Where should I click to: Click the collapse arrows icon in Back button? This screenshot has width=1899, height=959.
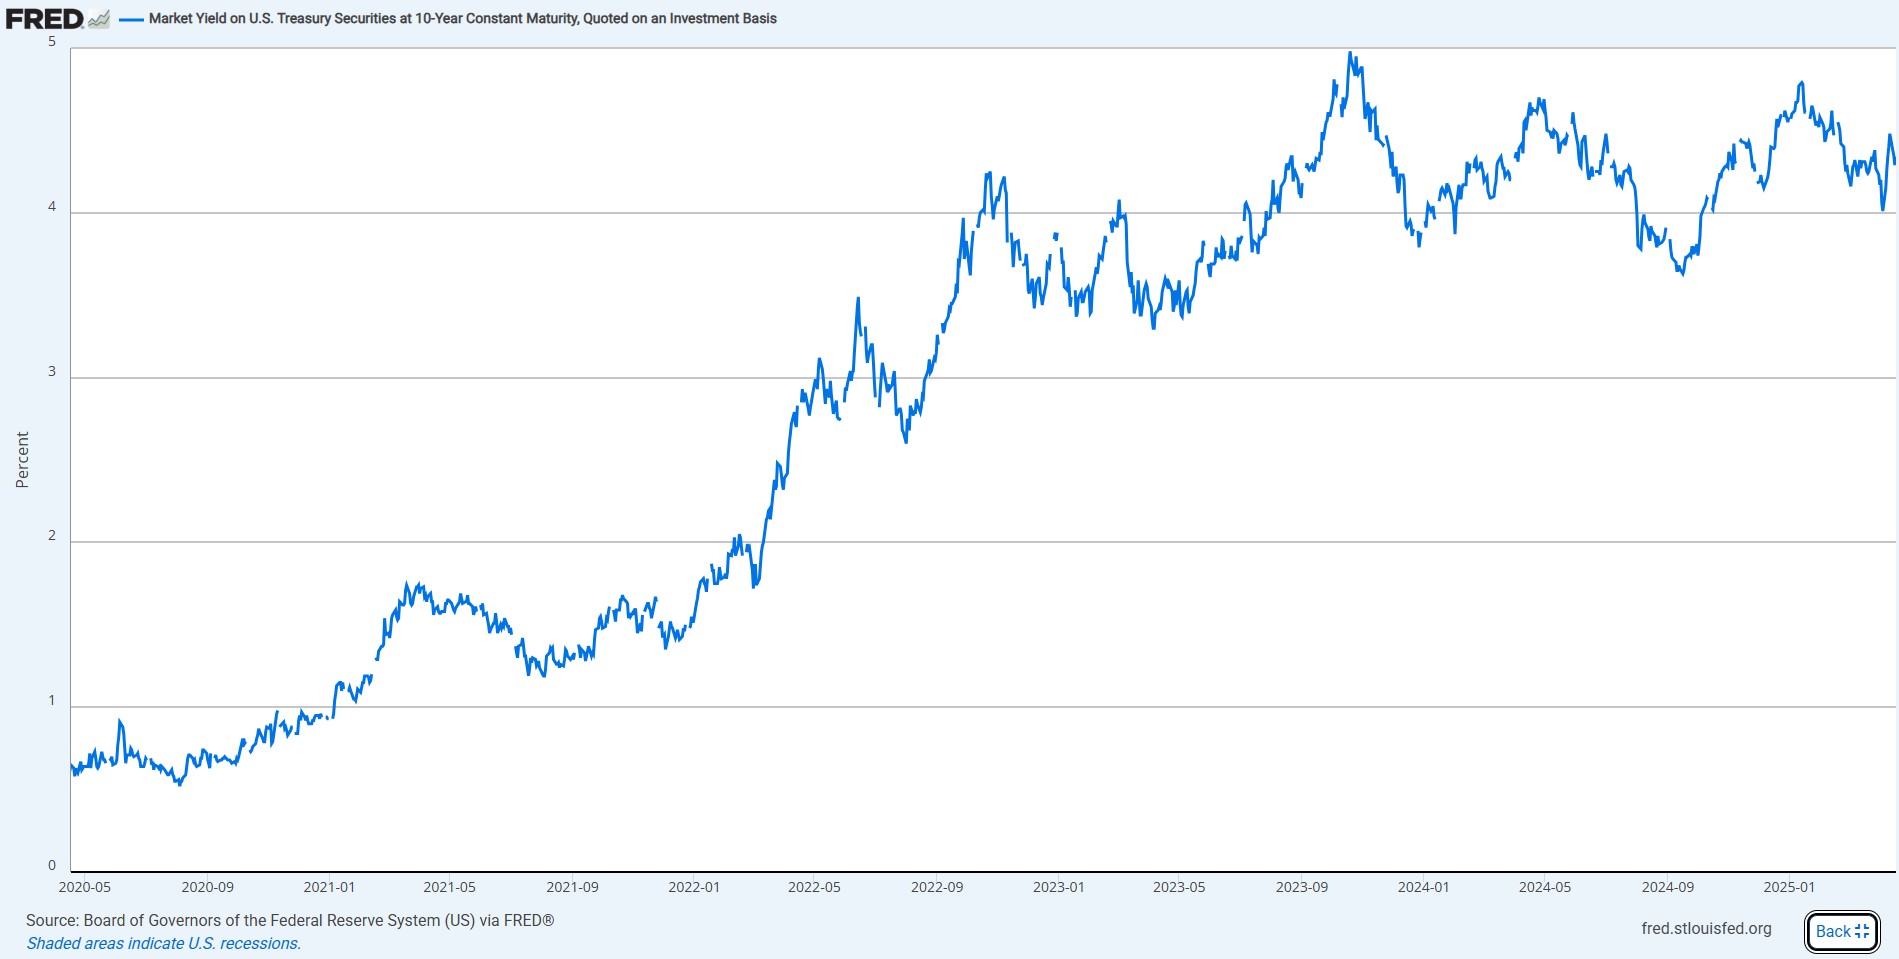click(x=1862, y=931)
